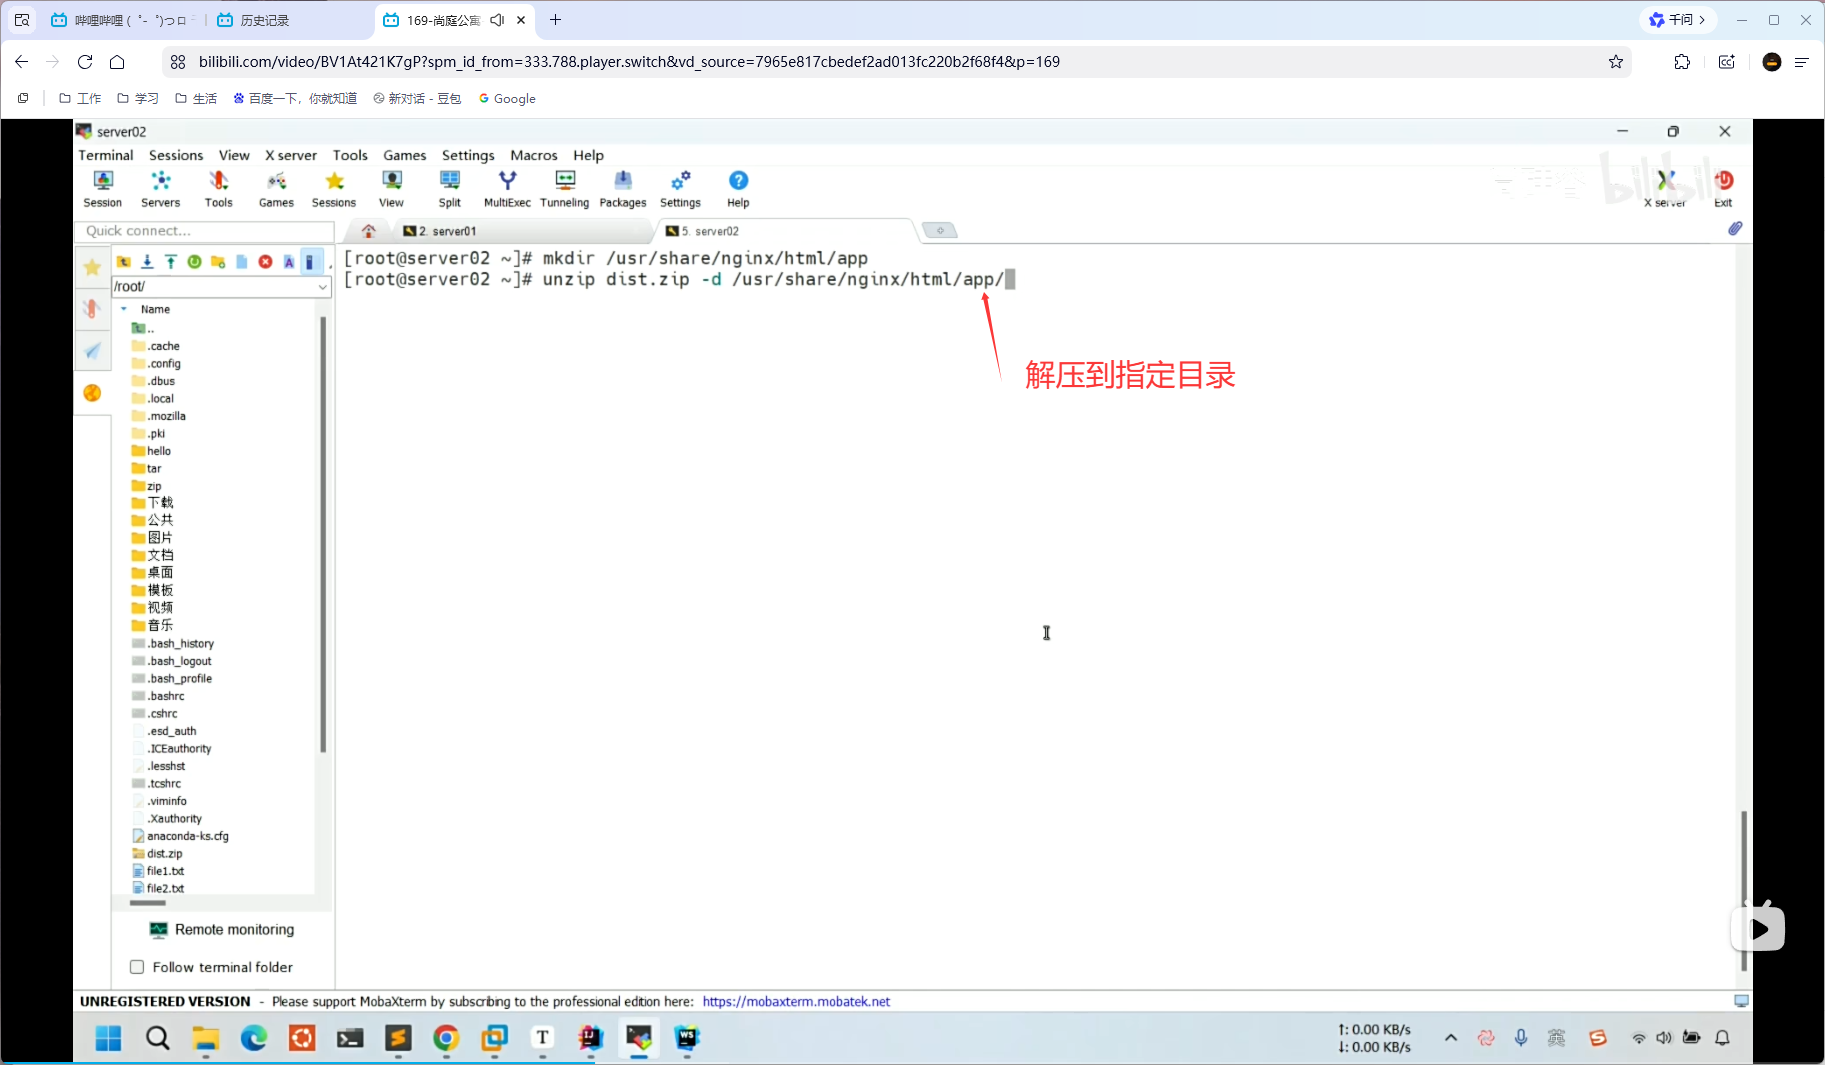Select the orange globe sidebar icon
The width and height of the screenshot is (1825, 1065).
coord(92,393)
